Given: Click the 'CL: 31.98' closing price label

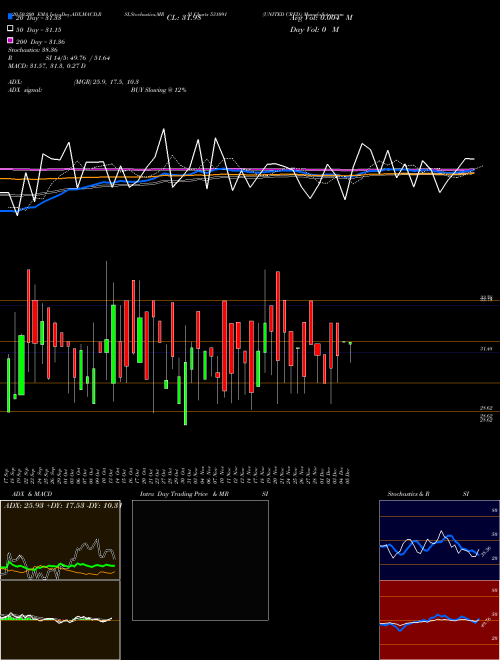Looking at the screenshot, I should click(x=184, y=18).
